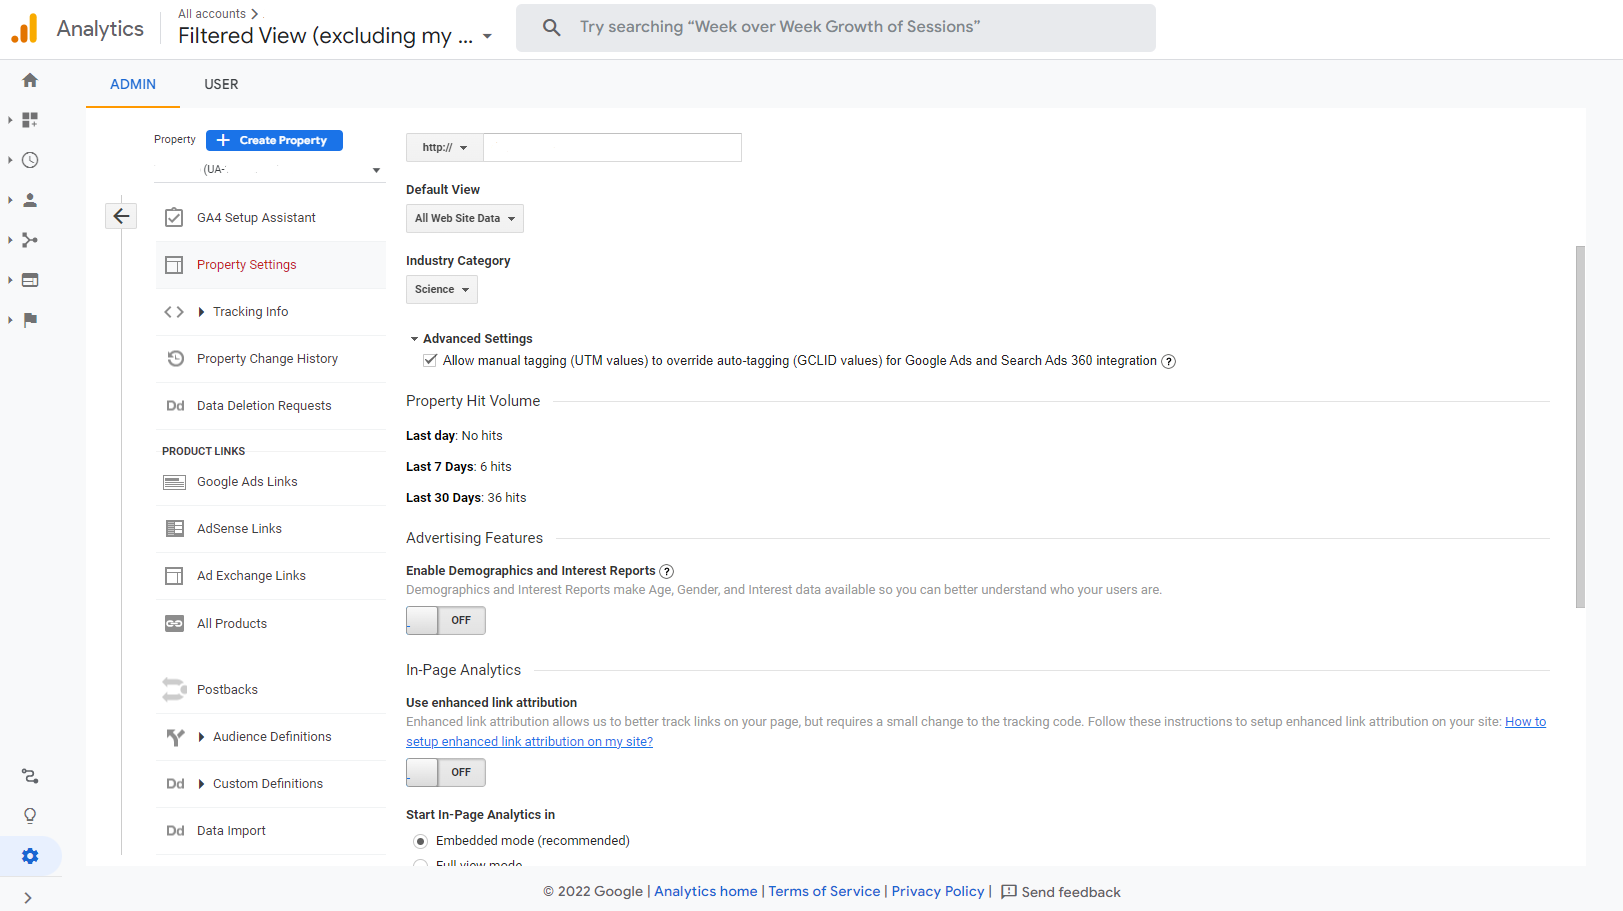Click the search magnifier icon
1623x911 pixels.
(552, 27)
